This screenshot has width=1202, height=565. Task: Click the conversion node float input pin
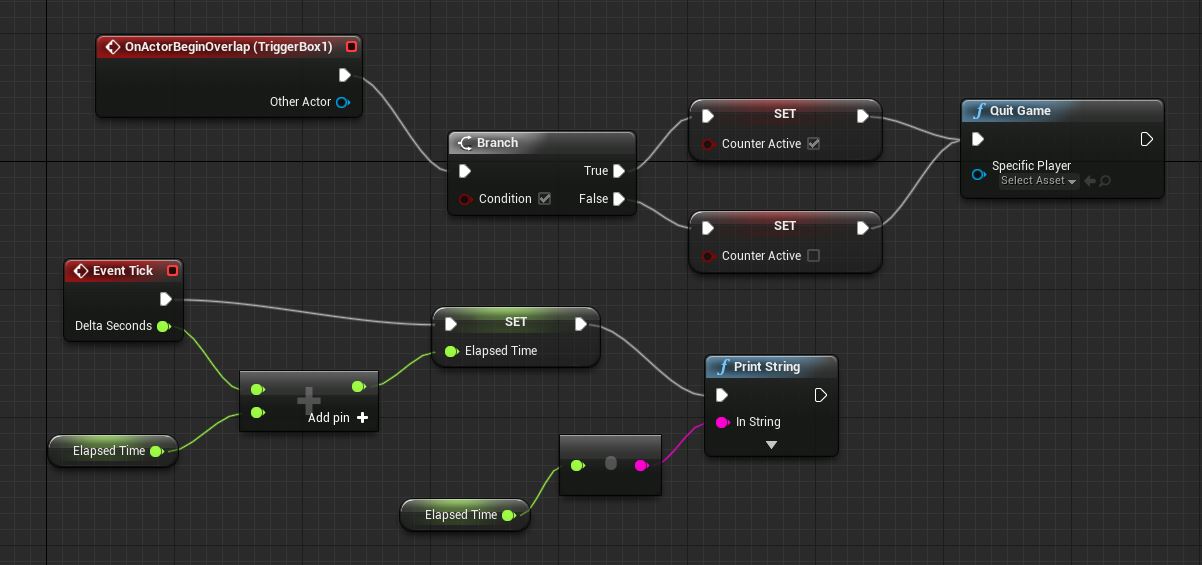click(x=578, y=465)
